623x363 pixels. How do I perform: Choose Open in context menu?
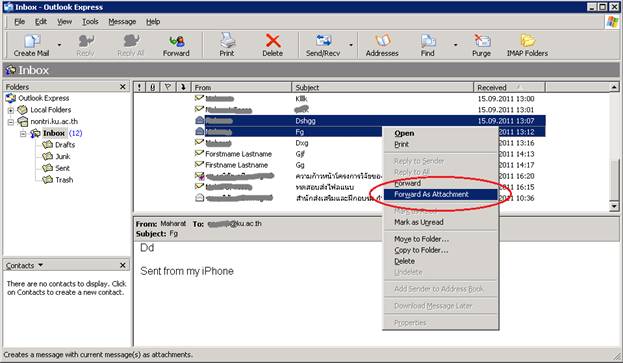click(x=441, y=133)
